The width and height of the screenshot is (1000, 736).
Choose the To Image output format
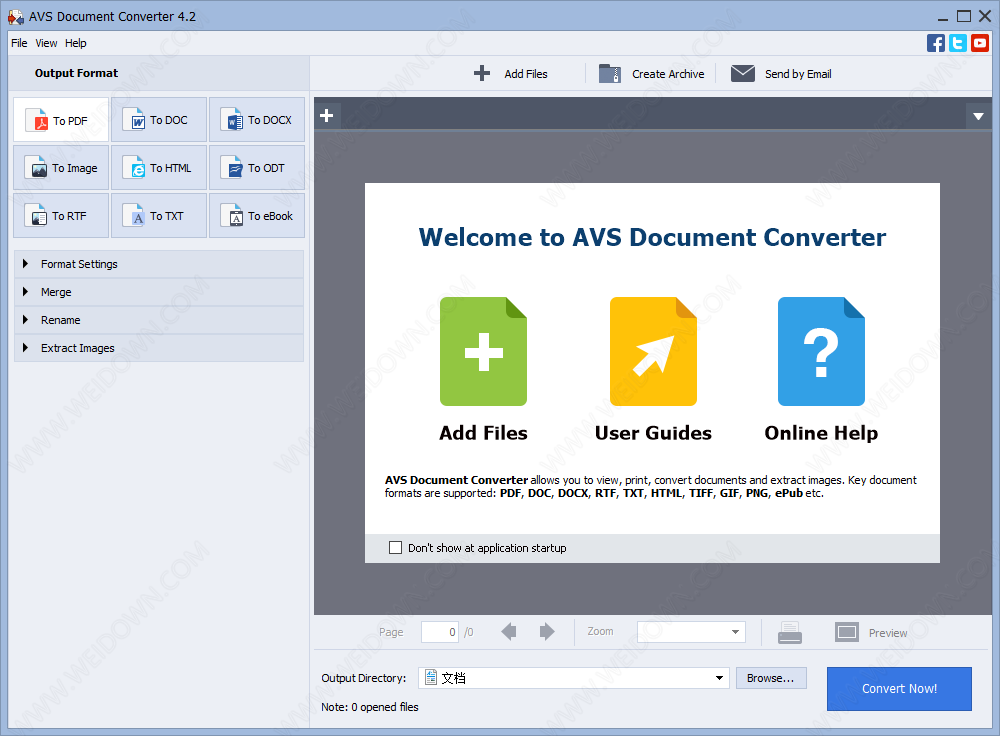(61, 168)
